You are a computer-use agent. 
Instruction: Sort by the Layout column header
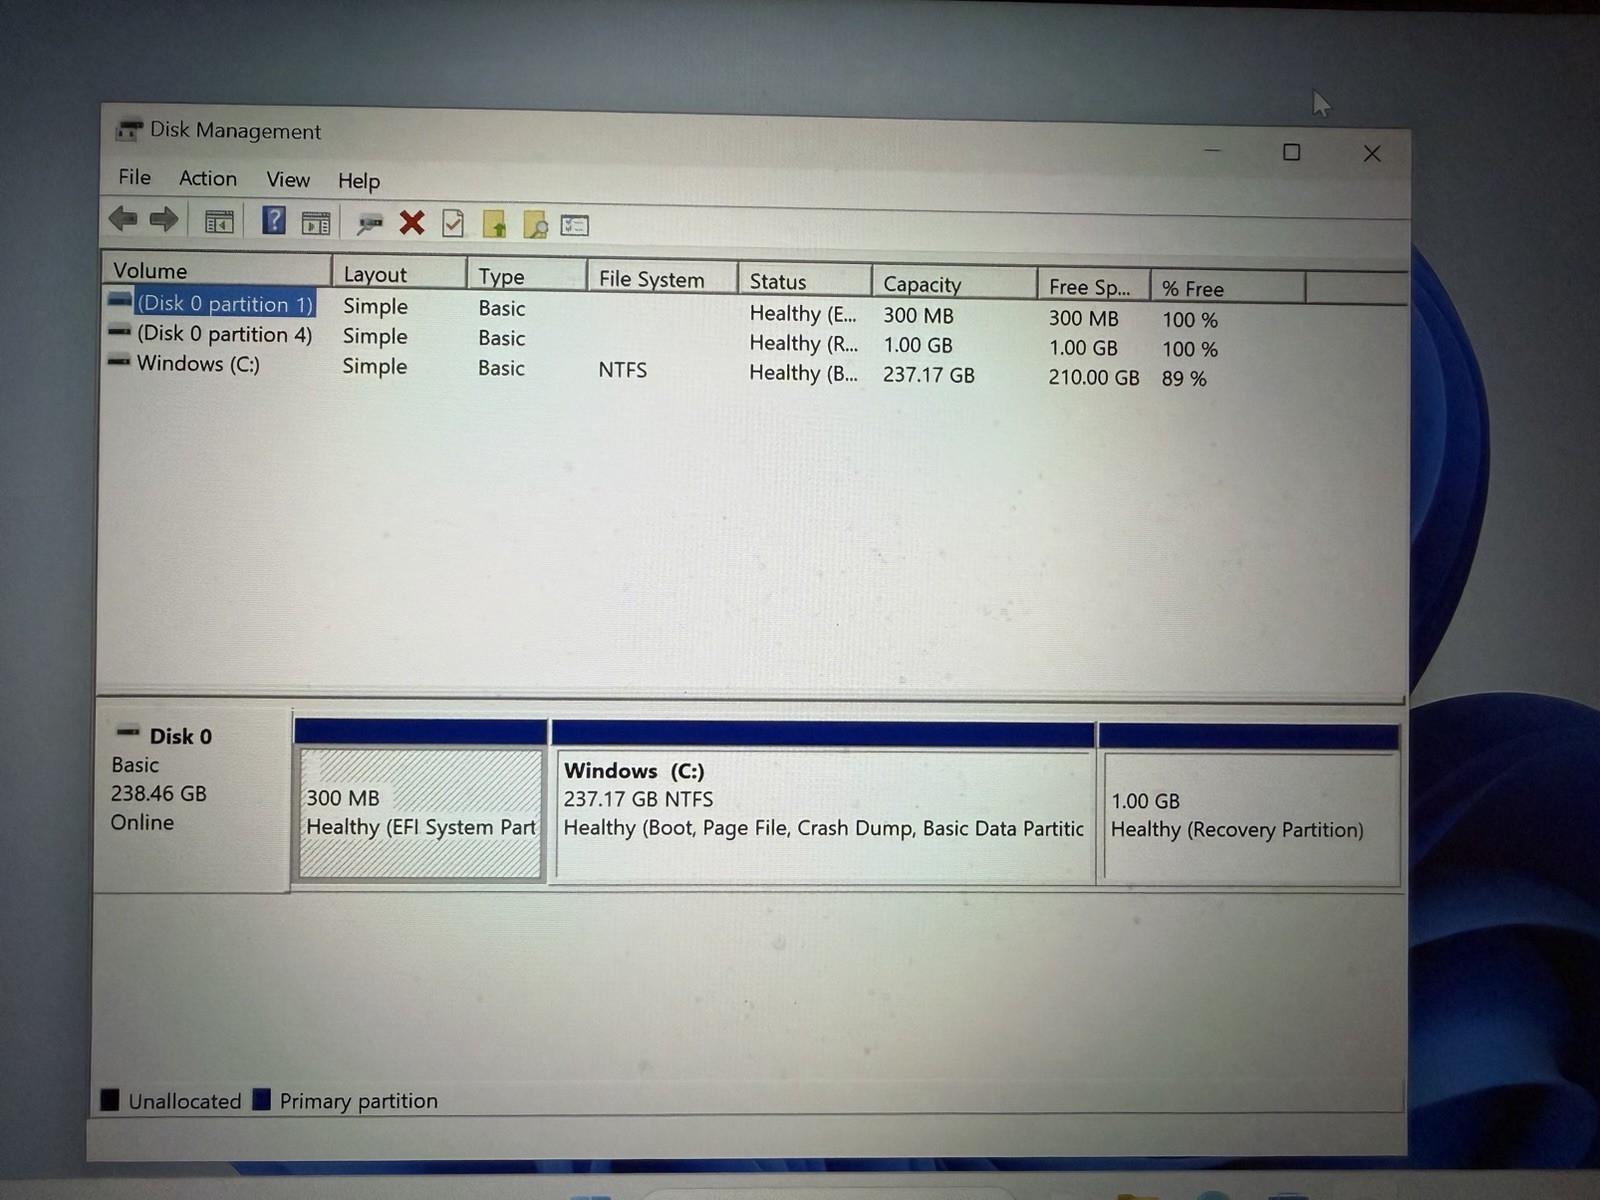click(399, 274)
